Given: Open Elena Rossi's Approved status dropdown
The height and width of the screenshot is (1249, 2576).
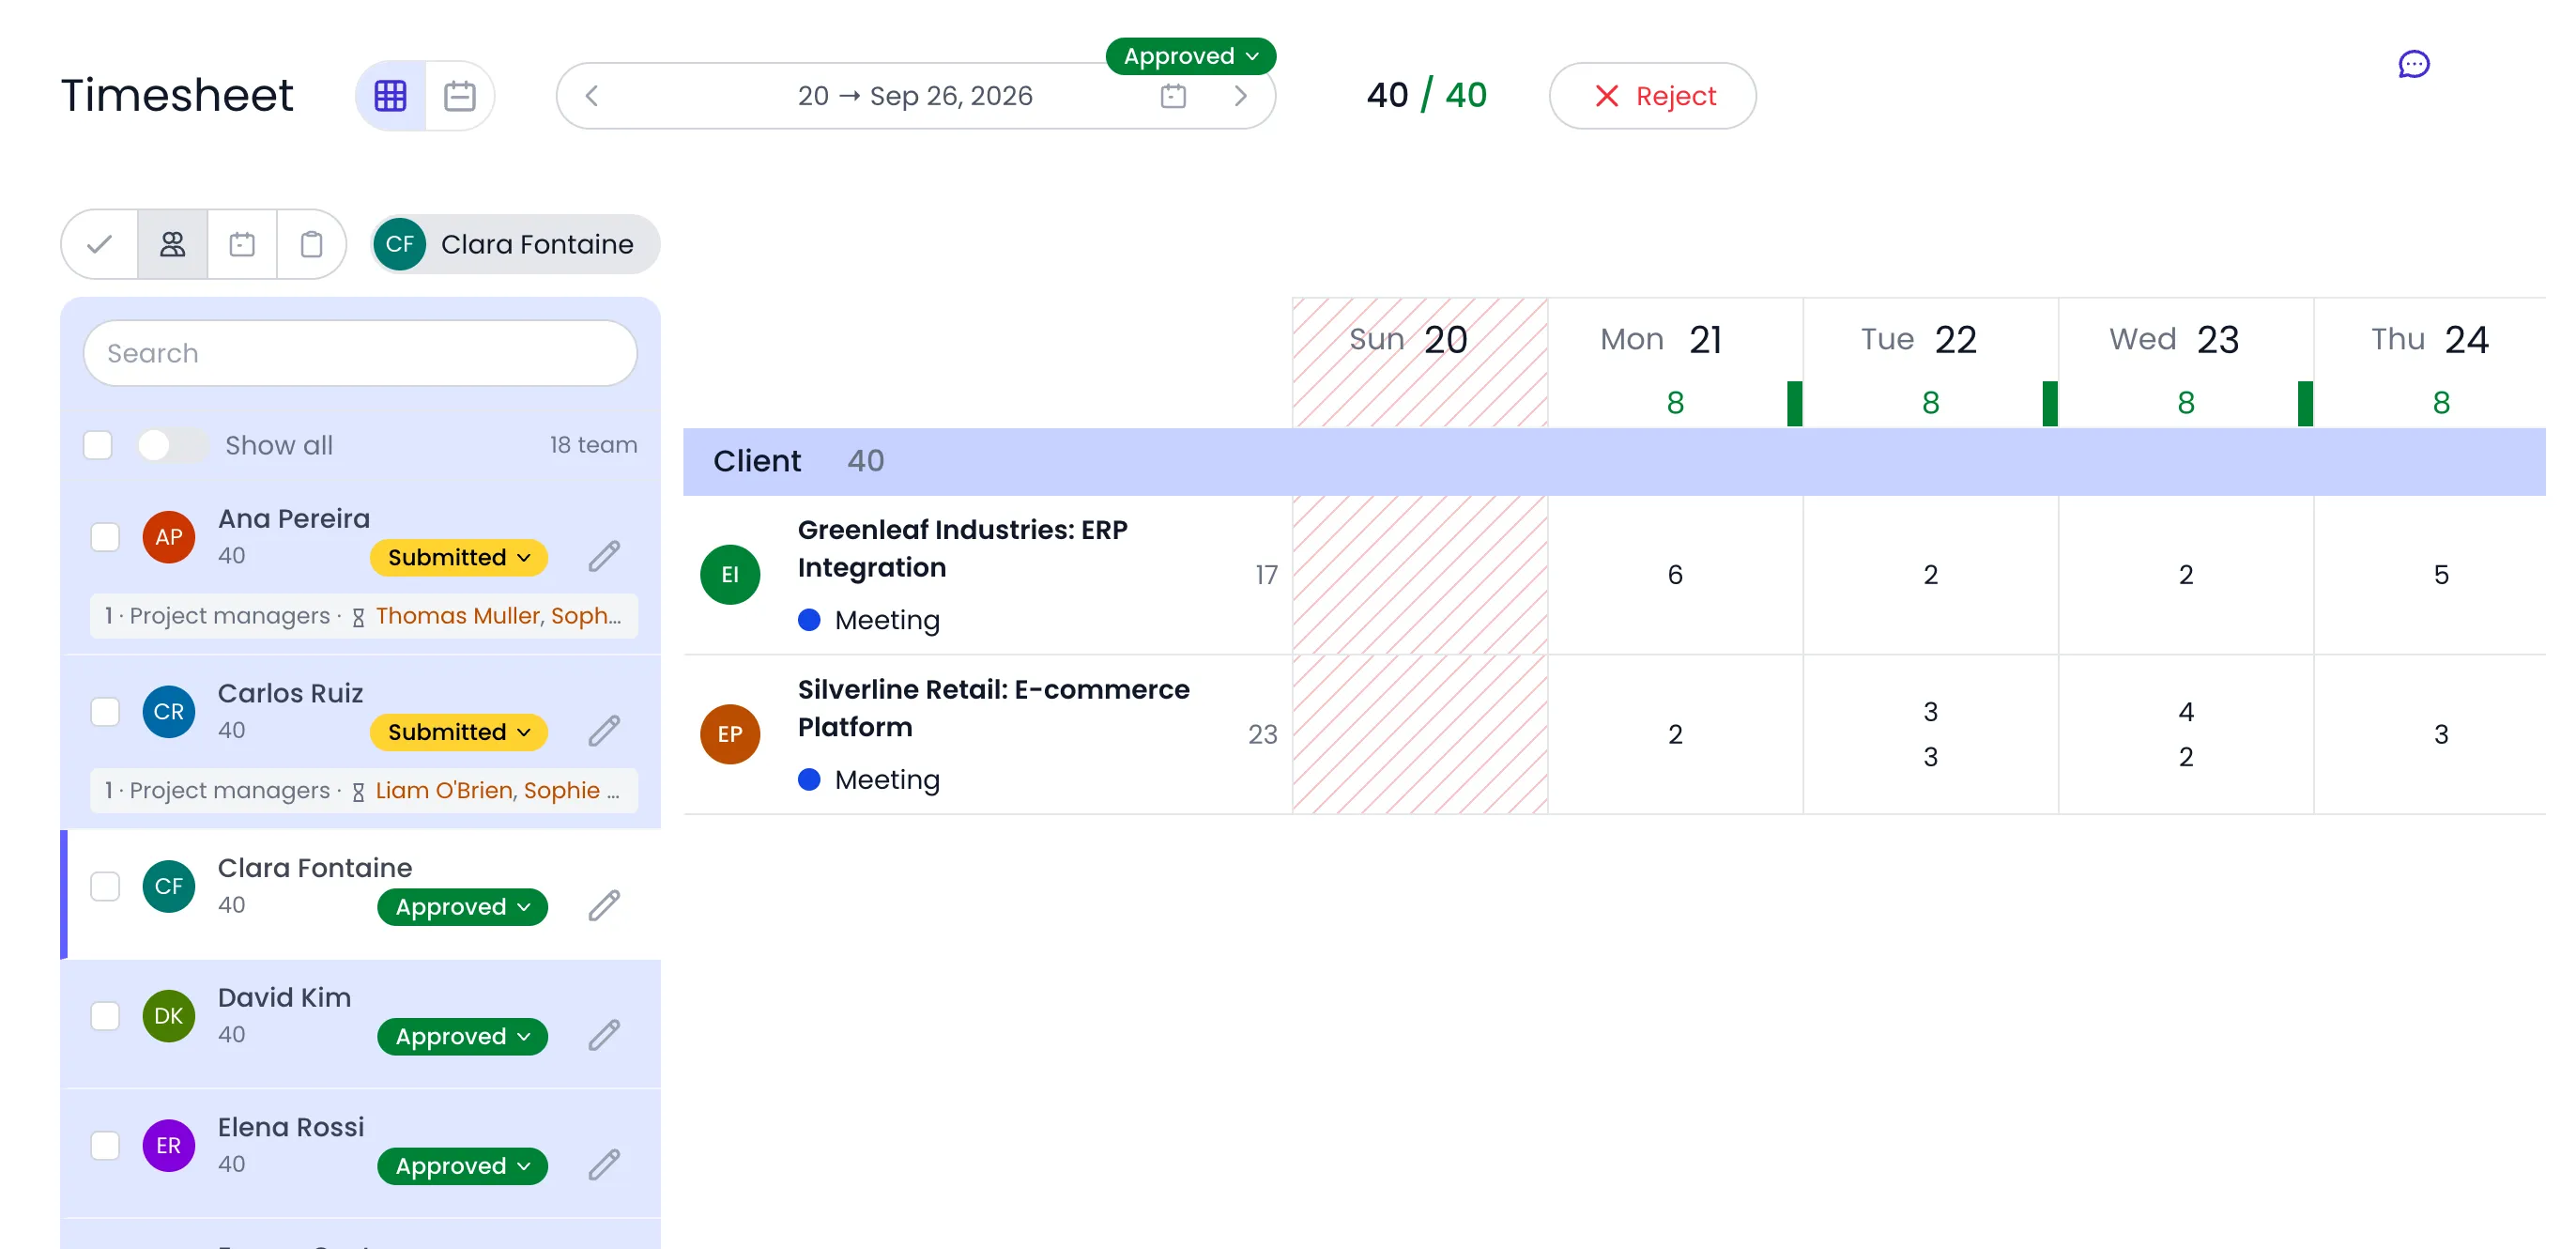Looking at the screenshot, I should [462, 1166].
